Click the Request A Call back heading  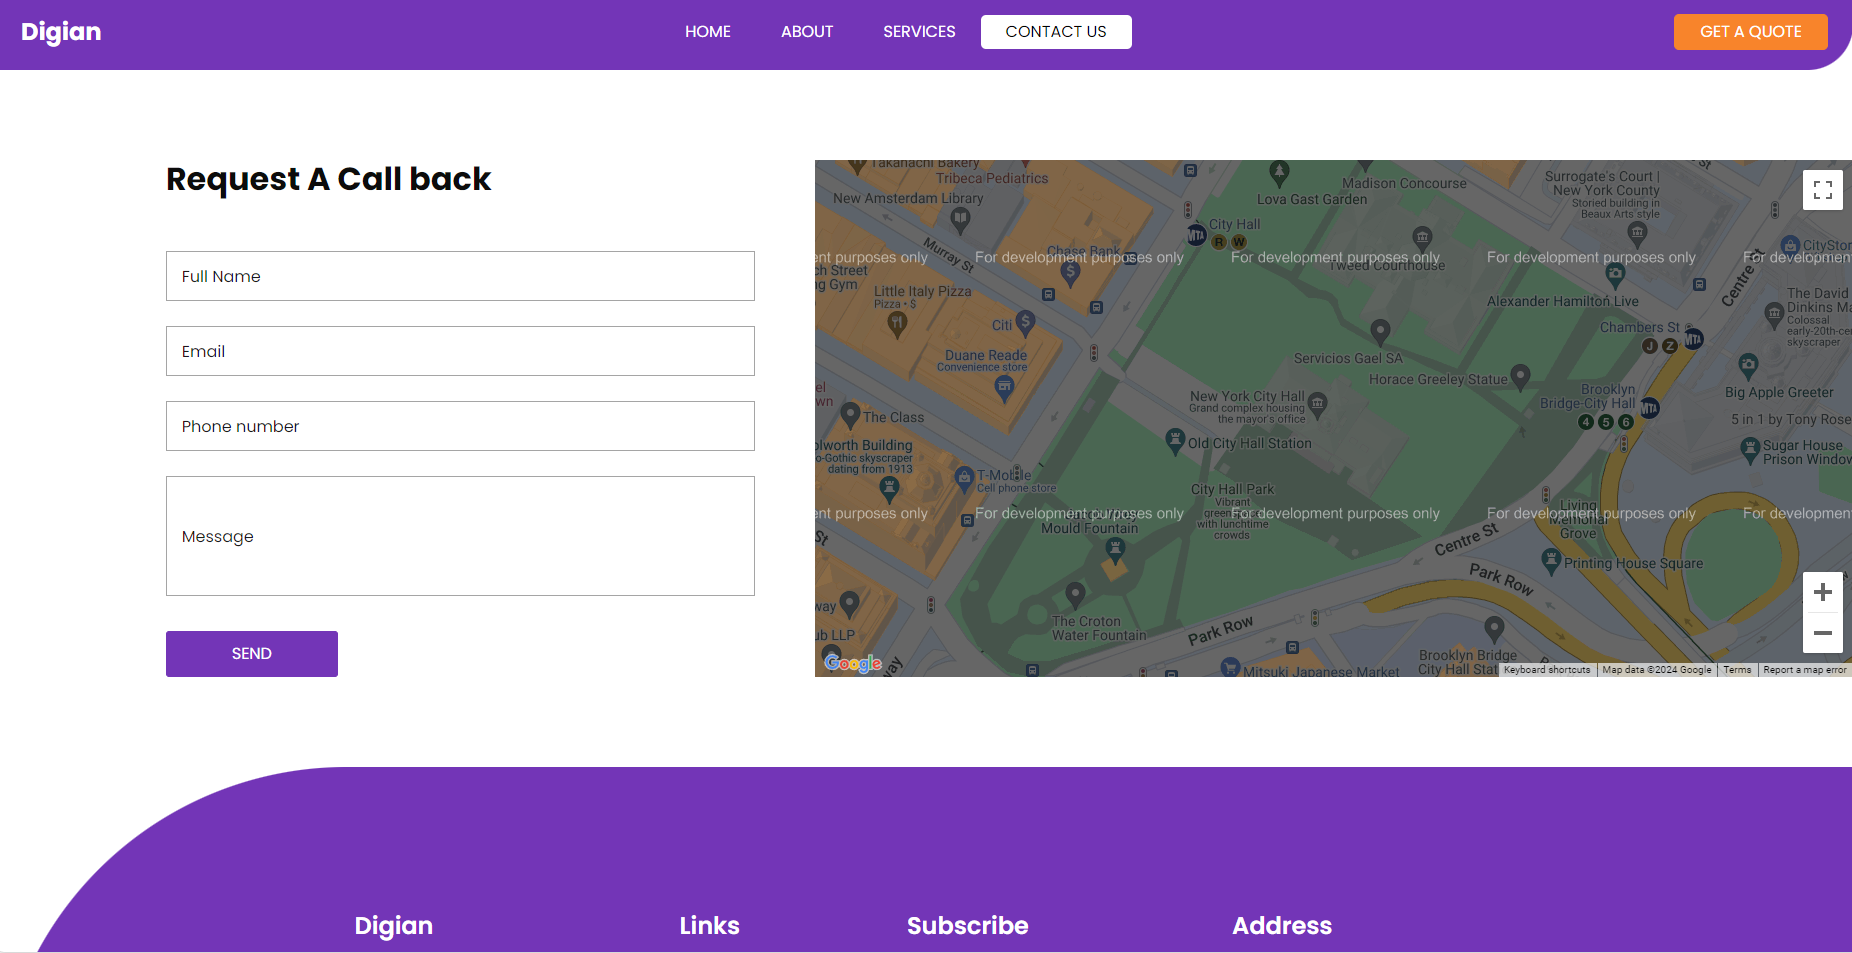coord(329,179)
